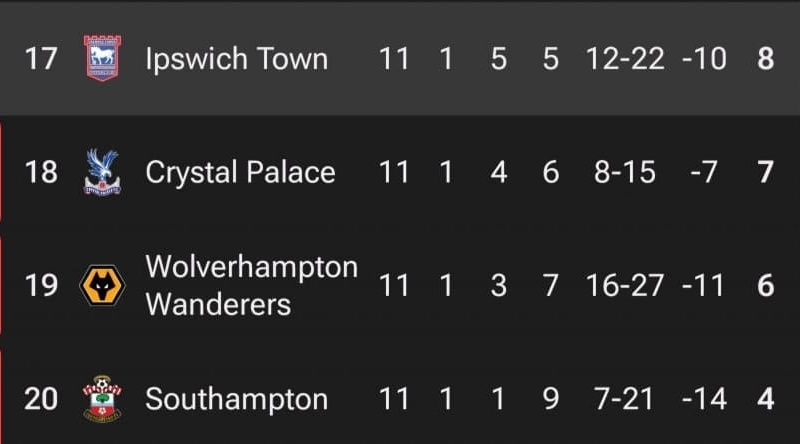Image resolution: width=800 pixels, height=444 pixels.
Task: Click Southampton's 7-21 goals record
Action: coord(625,400)
